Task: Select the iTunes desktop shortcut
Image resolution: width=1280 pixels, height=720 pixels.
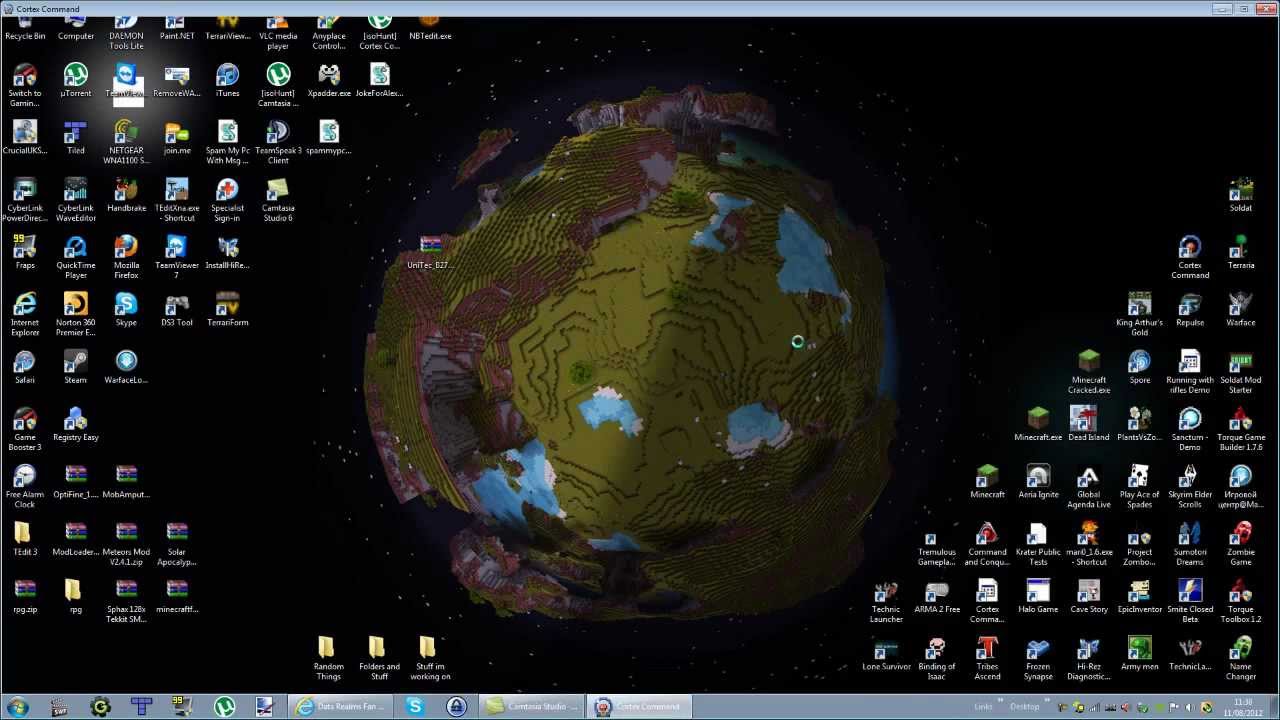Action: tap(228, 80)
